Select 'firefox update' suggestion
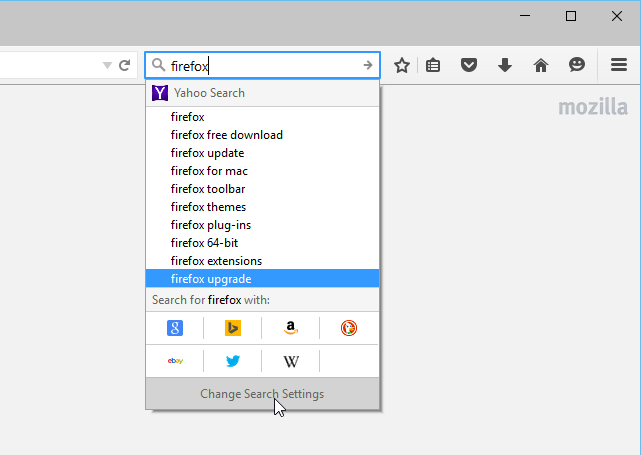The width and height of the screenshot is (641, 455). (262, 153)
